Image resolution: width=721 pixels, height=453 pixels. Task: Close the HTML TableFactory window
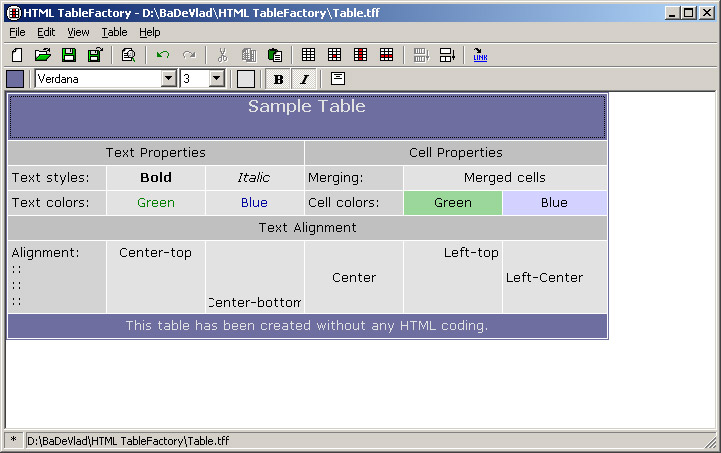[706, 13]
